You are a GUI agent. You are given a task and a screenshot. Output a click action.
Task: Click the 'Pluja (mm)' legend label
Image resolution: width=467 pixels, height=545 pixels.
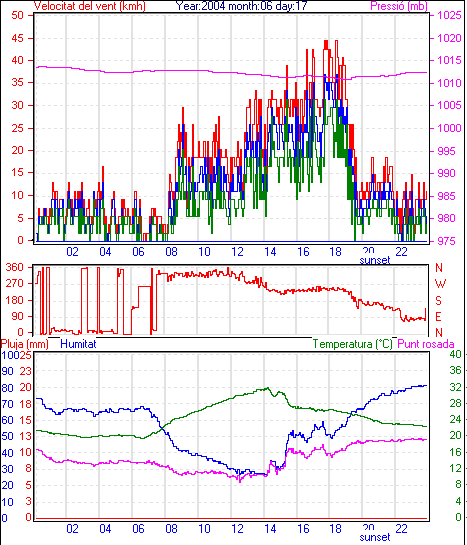[x=24, y=344]
